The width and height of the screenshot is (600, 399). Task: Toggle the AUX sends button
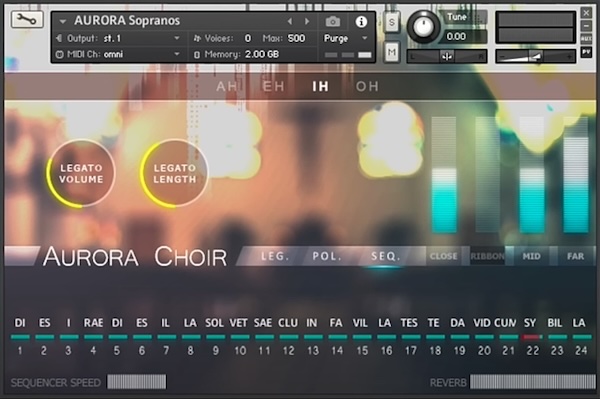click(x=586, y=38)
